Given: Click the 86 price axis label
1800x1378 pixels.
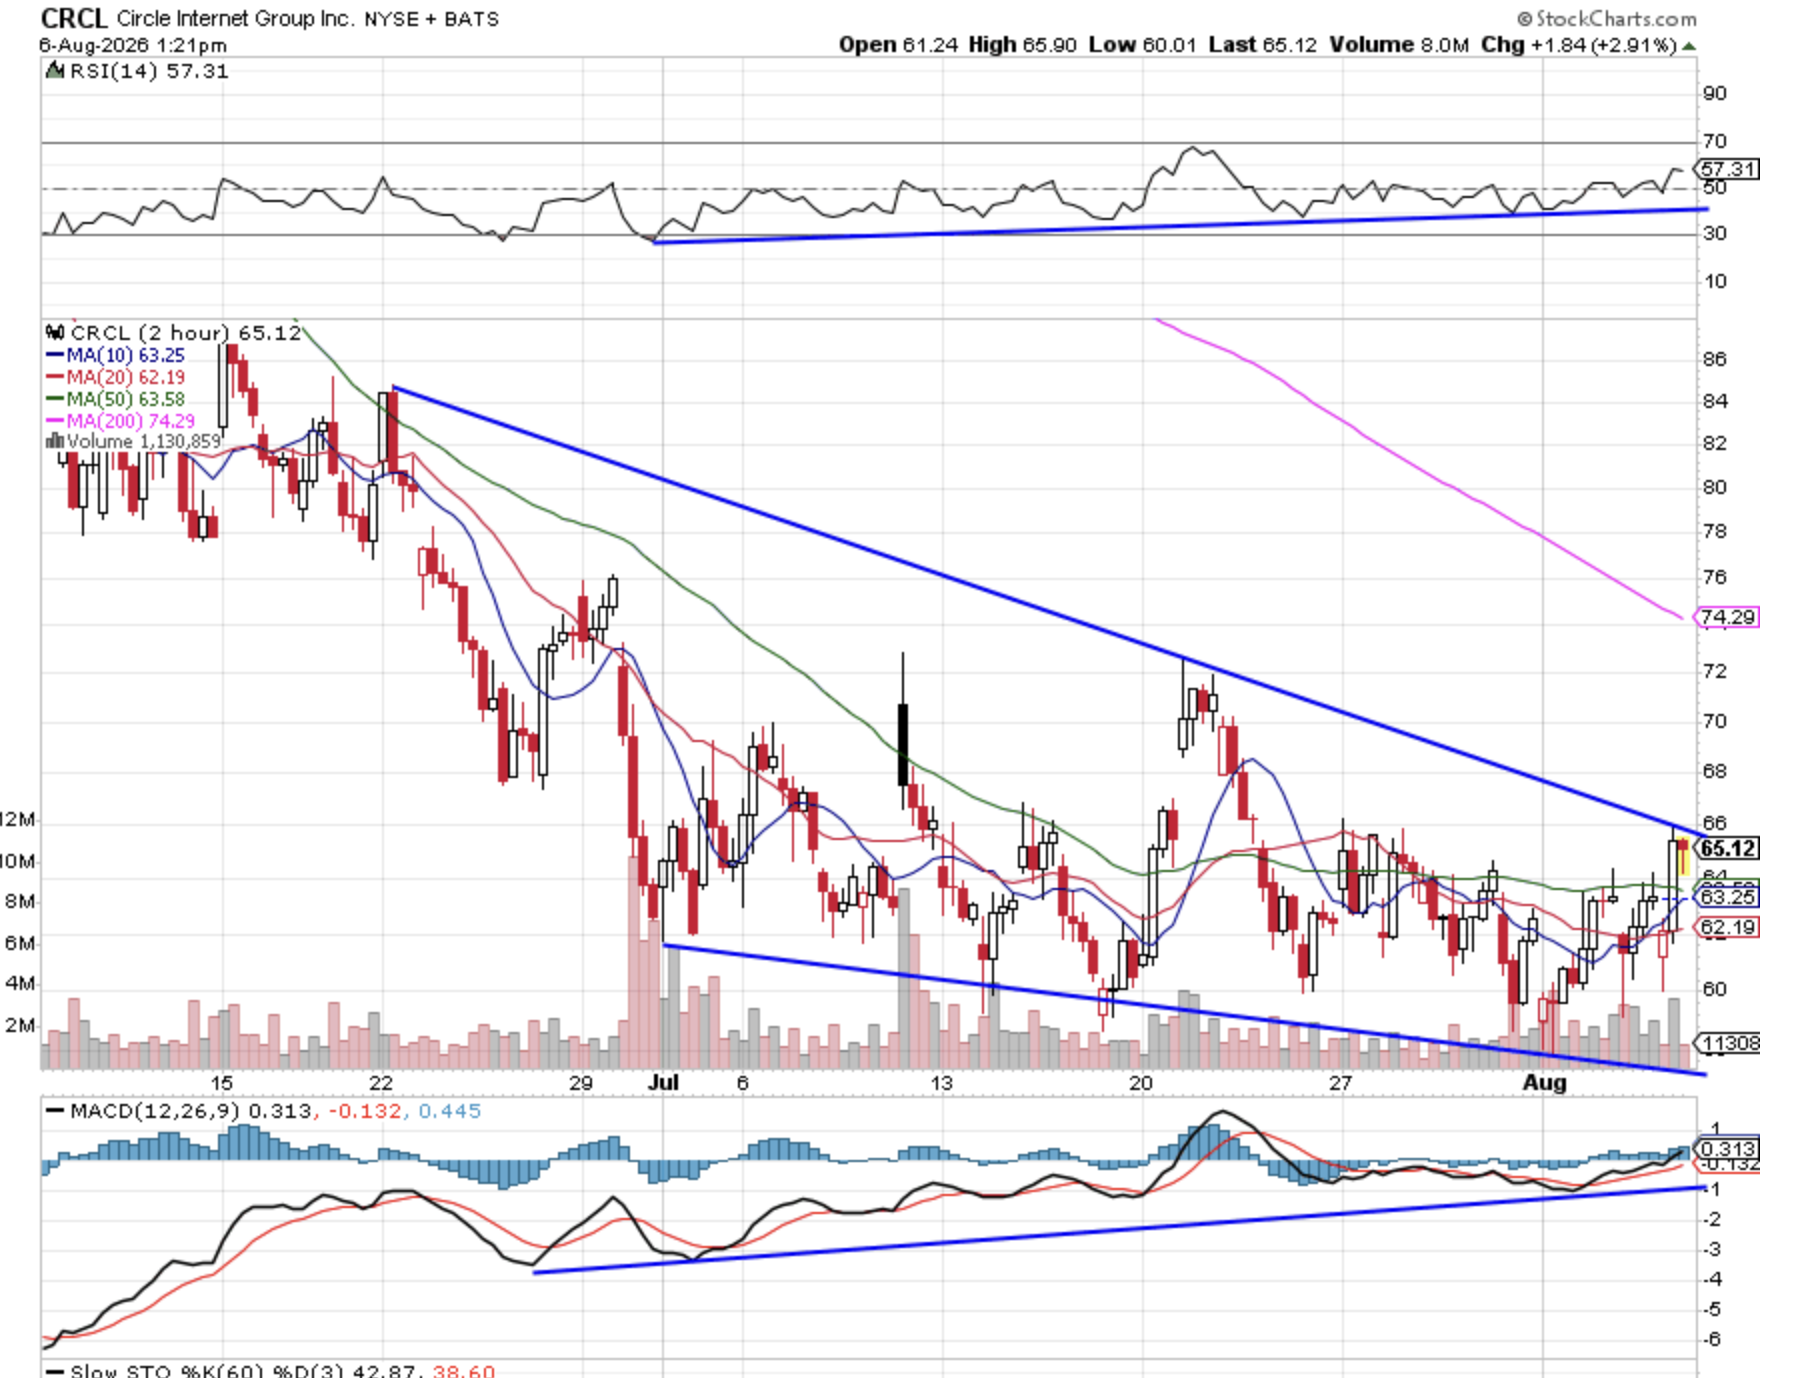Looking at the screenshot, I should click(1715, 359).
